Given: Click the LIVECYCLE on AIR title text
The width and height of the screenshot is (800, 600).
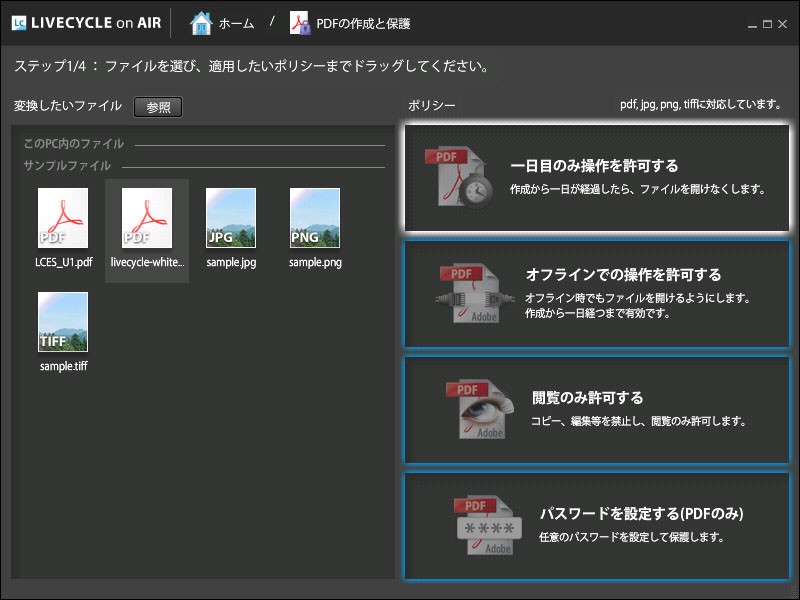Looking at the screenshot, I should click(96, 23).
